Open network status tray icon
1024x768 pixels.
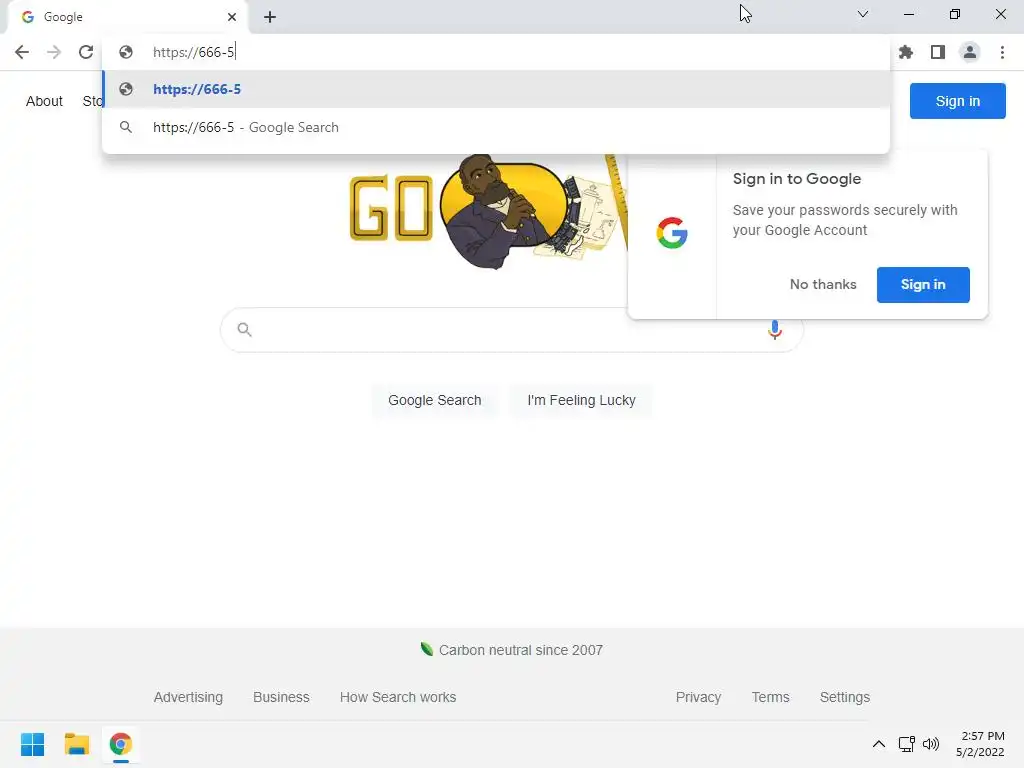pyautogui.click(x=906, y=744)
